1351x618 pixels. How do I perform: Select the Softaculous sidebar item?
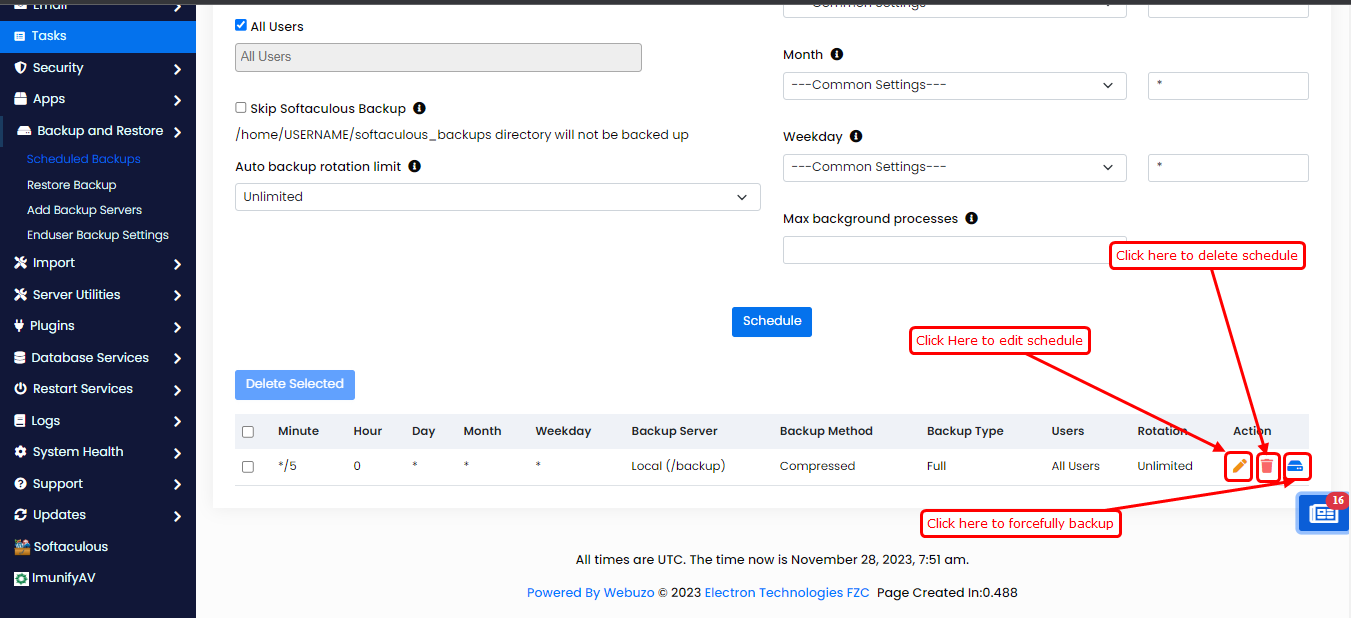(x=70, y=547)
